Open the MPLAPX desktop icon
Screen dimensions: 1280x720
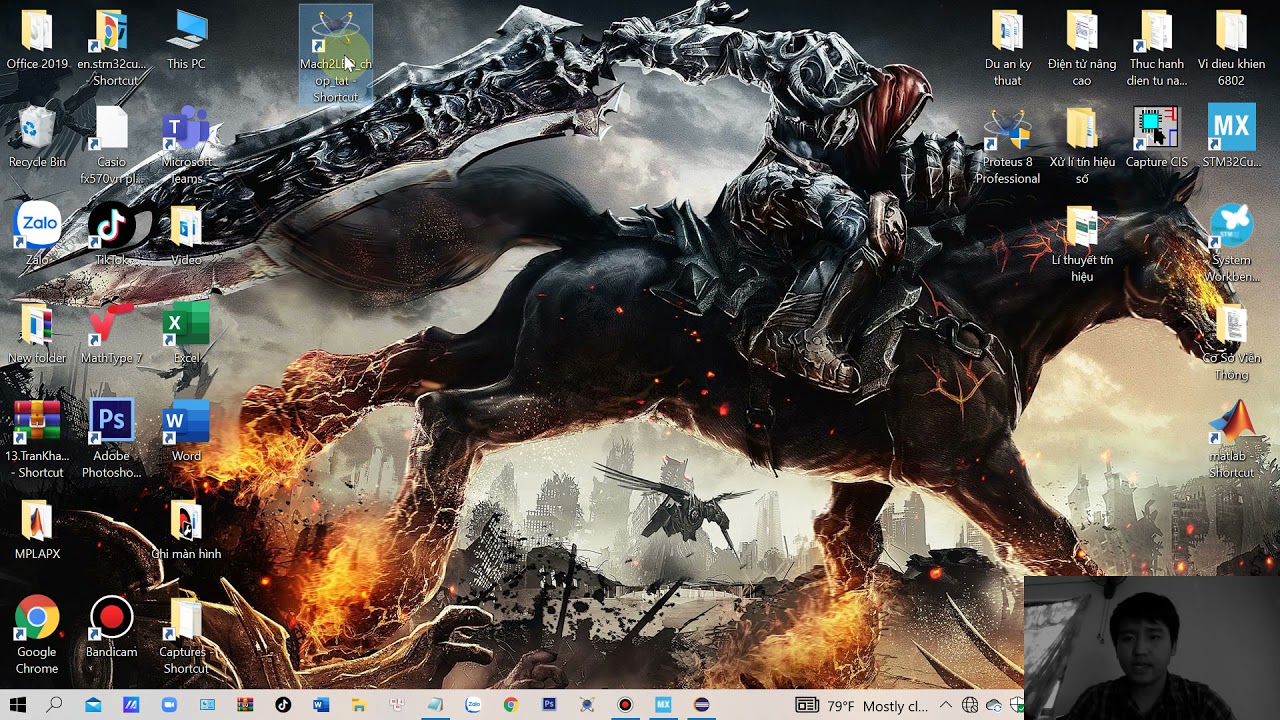coord(37,530)
